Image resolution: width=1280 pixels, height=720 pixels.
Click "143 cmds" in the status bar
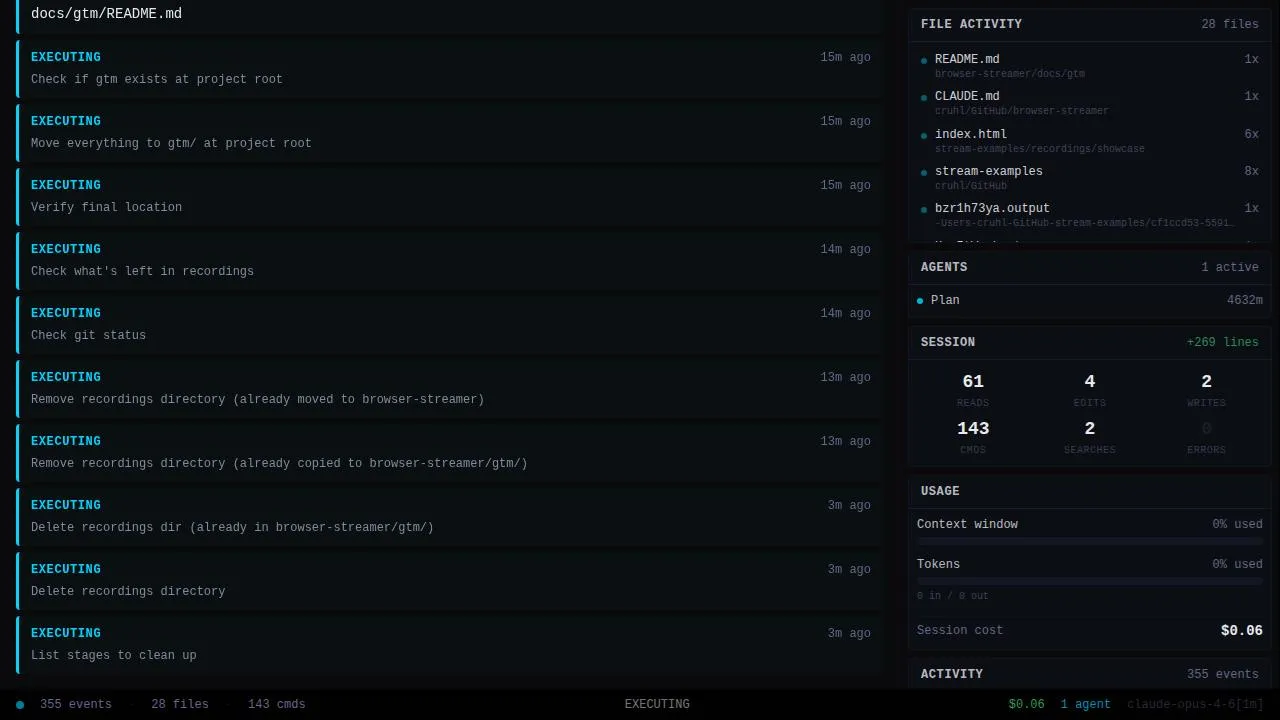coord(277,704)
